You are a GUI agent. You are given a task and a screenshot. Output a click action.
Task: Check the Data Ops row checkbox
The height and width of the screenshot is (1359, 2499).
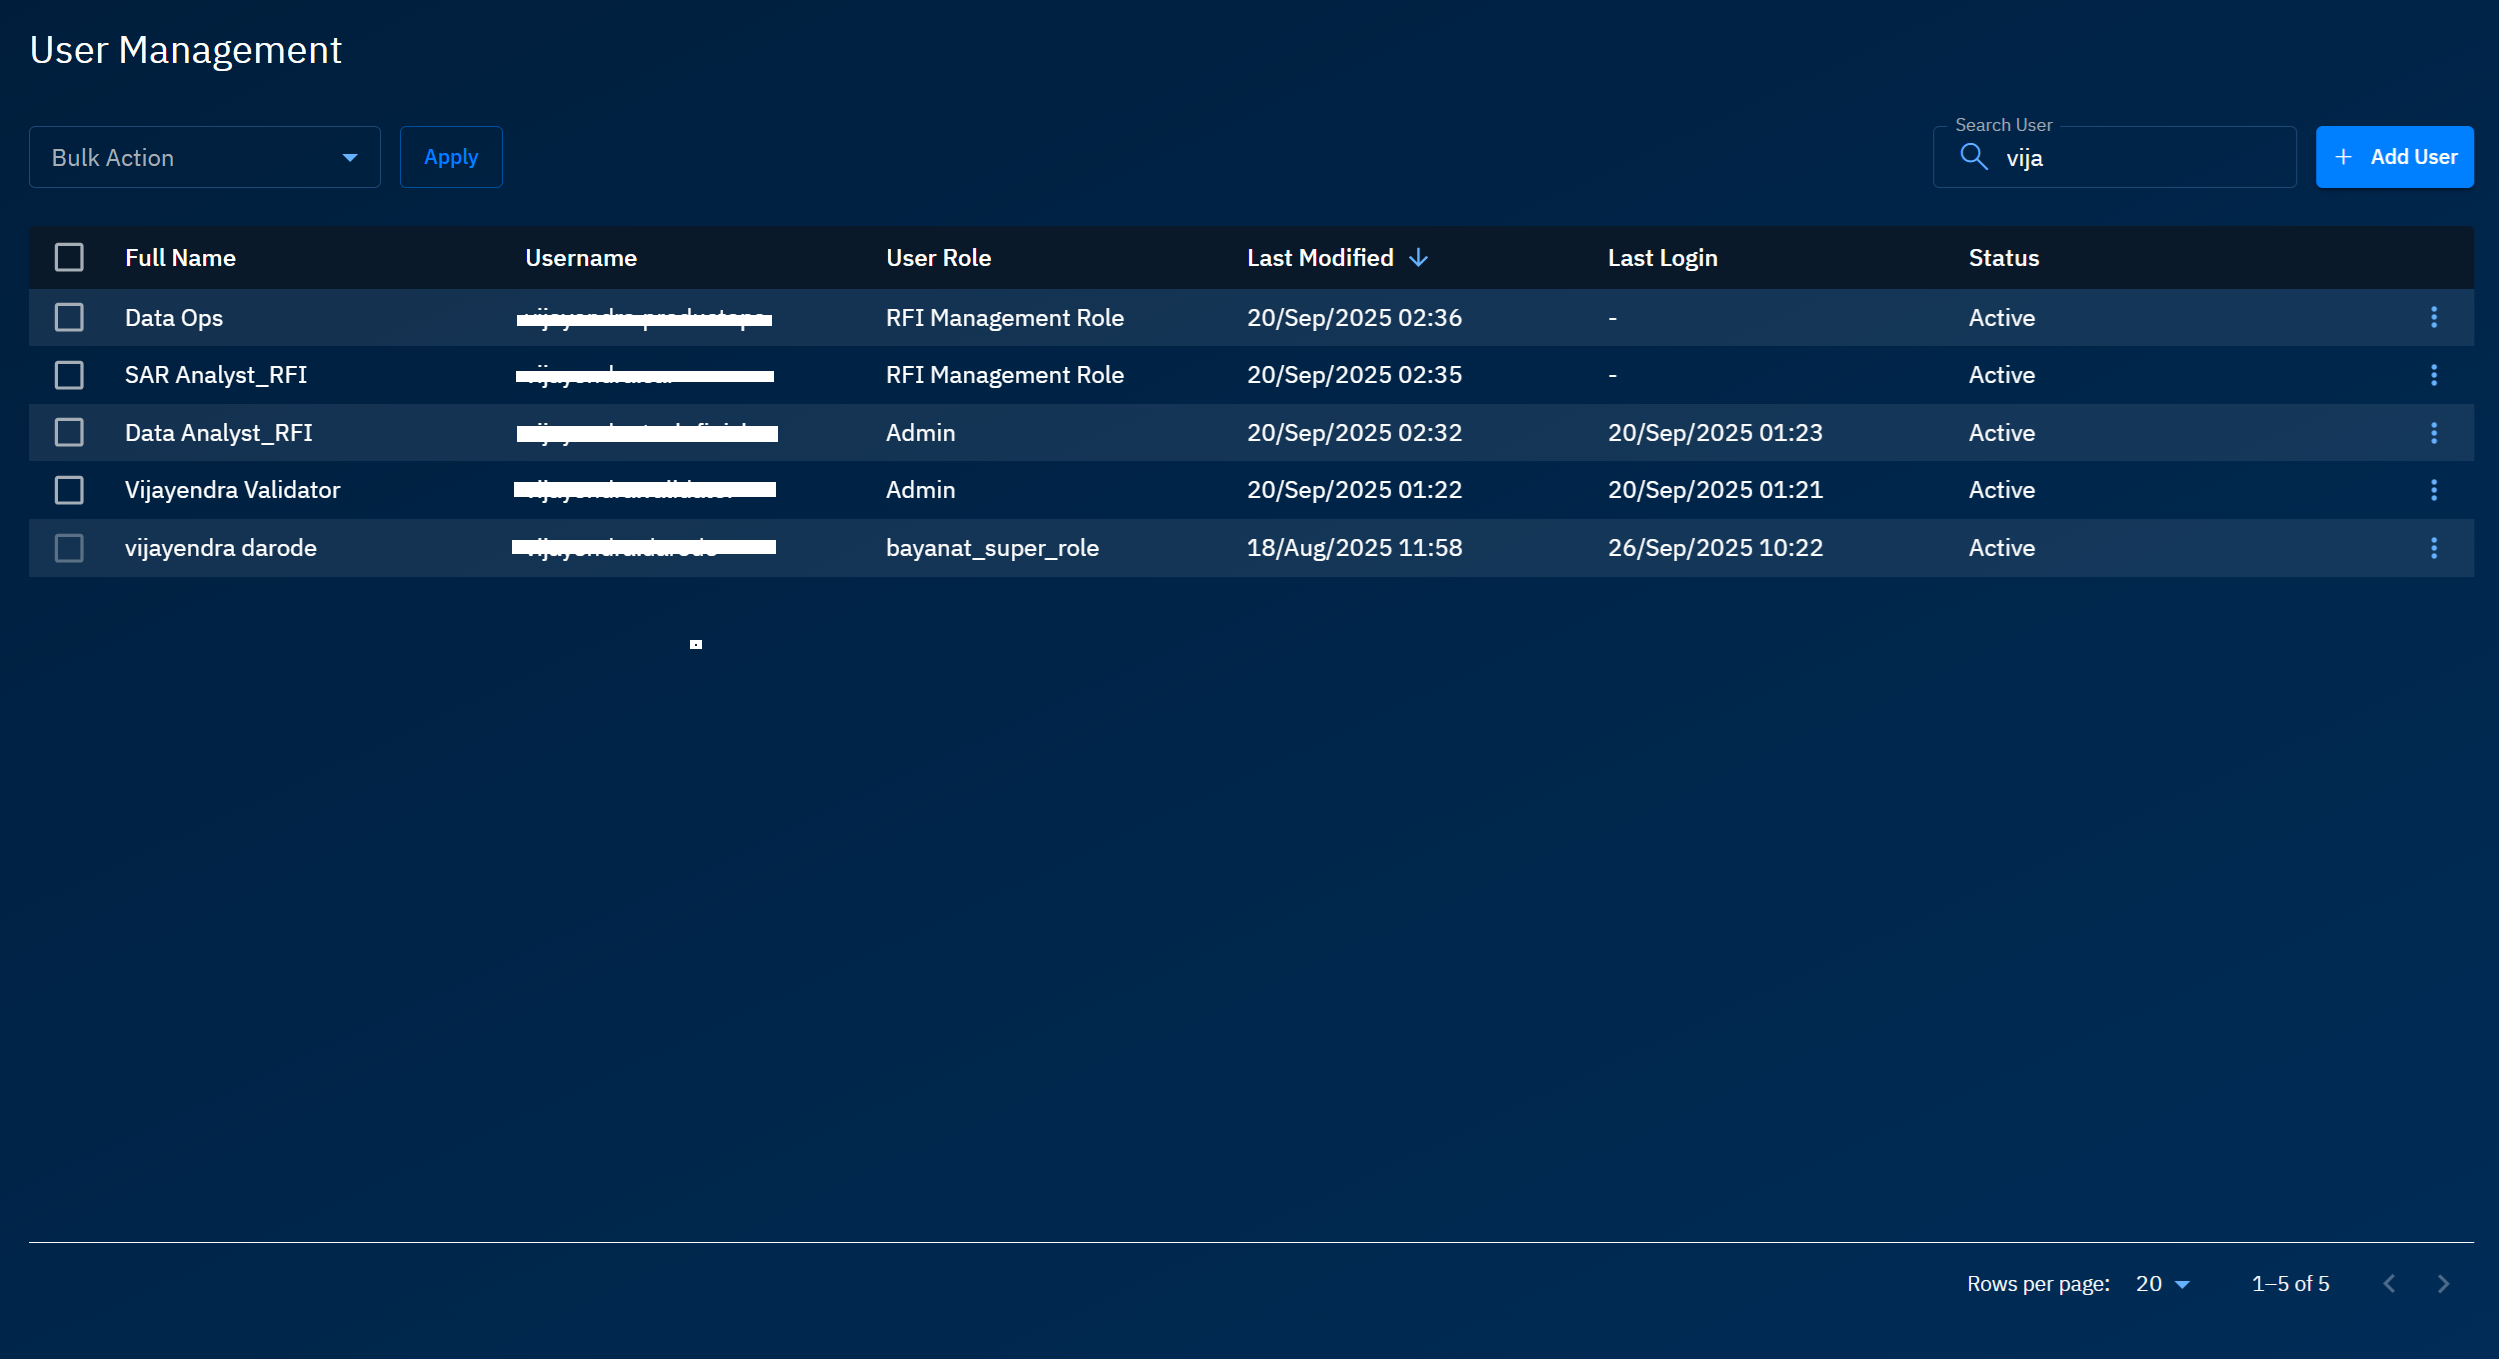click(69, 317)
